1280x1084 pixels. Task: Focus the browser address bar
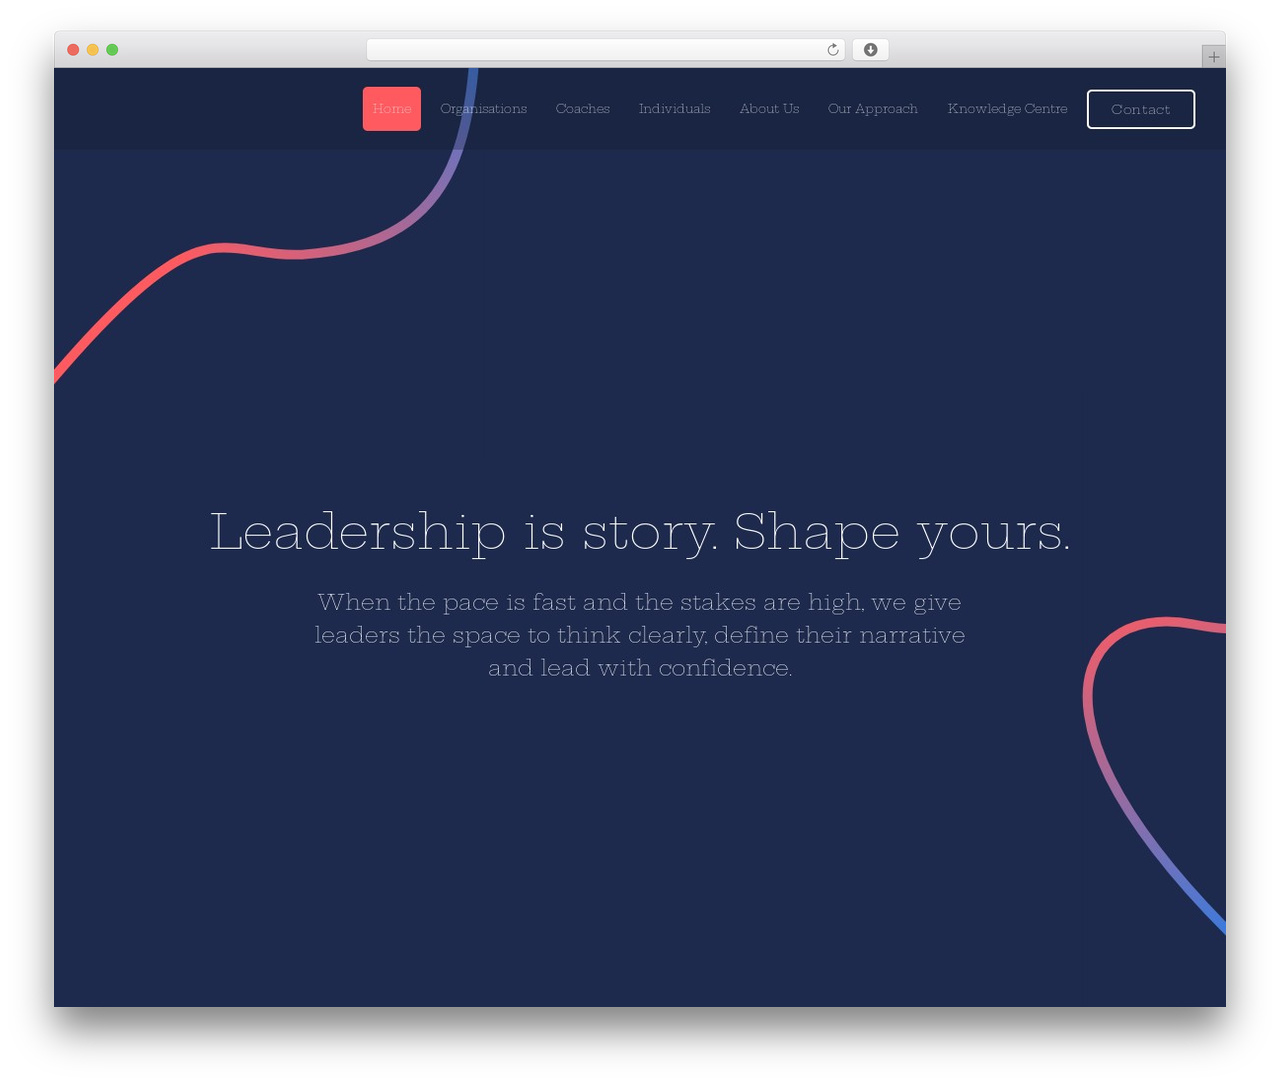pos(606,50)
